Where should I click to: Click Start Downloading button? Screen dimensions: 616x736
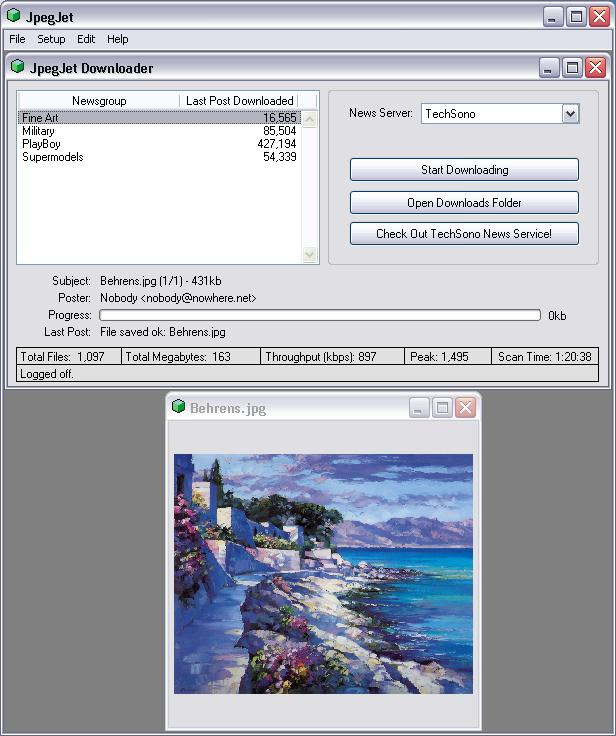tap(464, 169)
